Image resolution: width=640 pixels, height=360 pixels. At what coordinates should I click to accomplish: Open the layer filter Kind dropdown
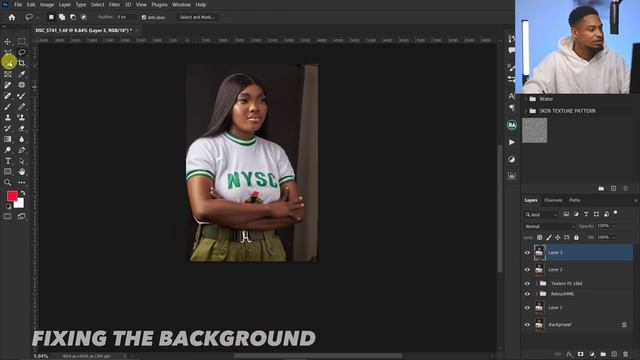541,214
